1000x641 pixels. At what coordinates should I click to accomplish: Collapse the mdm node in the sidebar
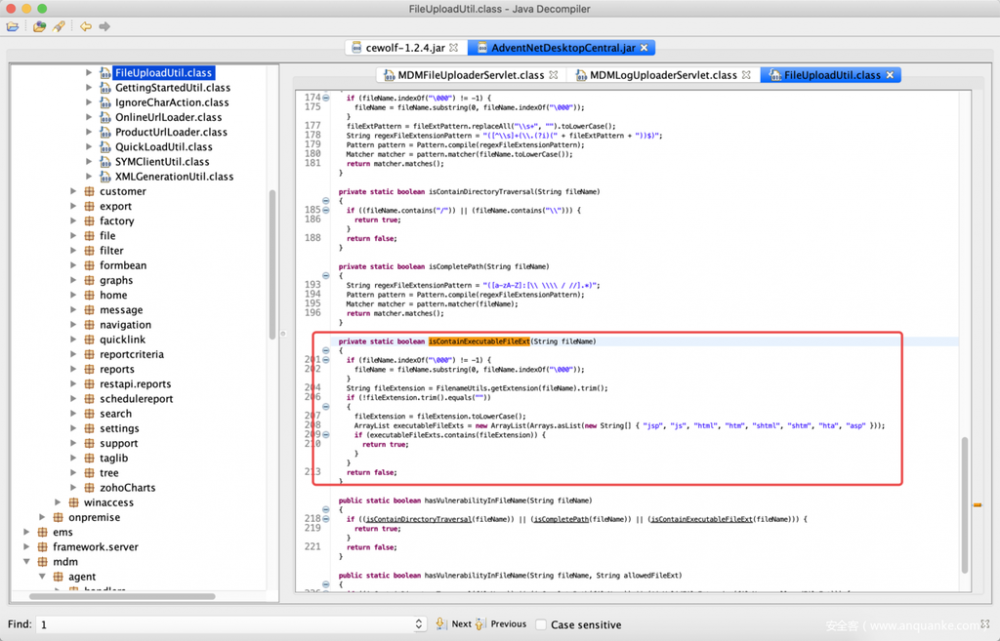29,561
